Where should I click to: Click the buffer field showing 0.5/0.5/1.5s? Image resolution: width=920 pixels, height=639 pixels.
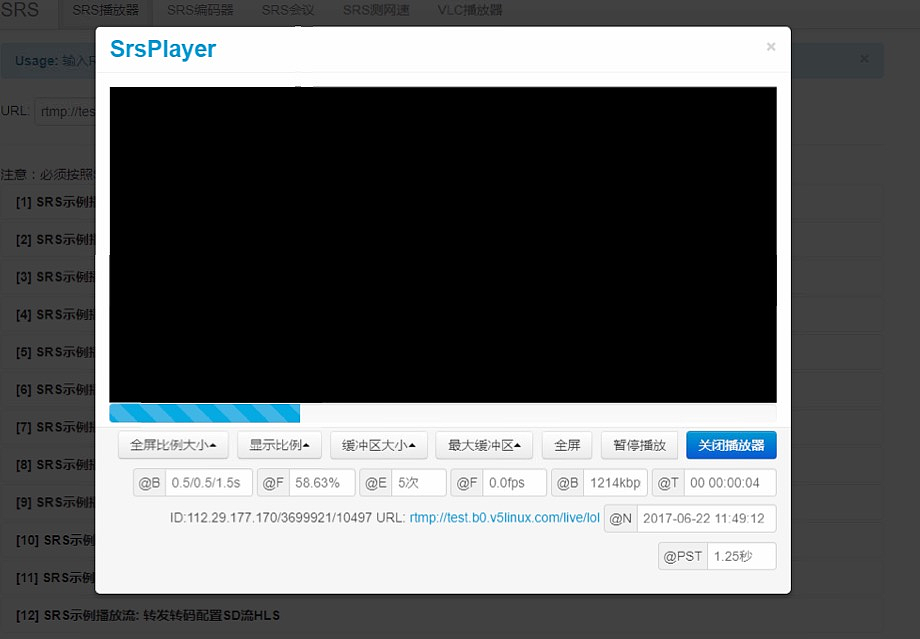click(x=207, y=483)
